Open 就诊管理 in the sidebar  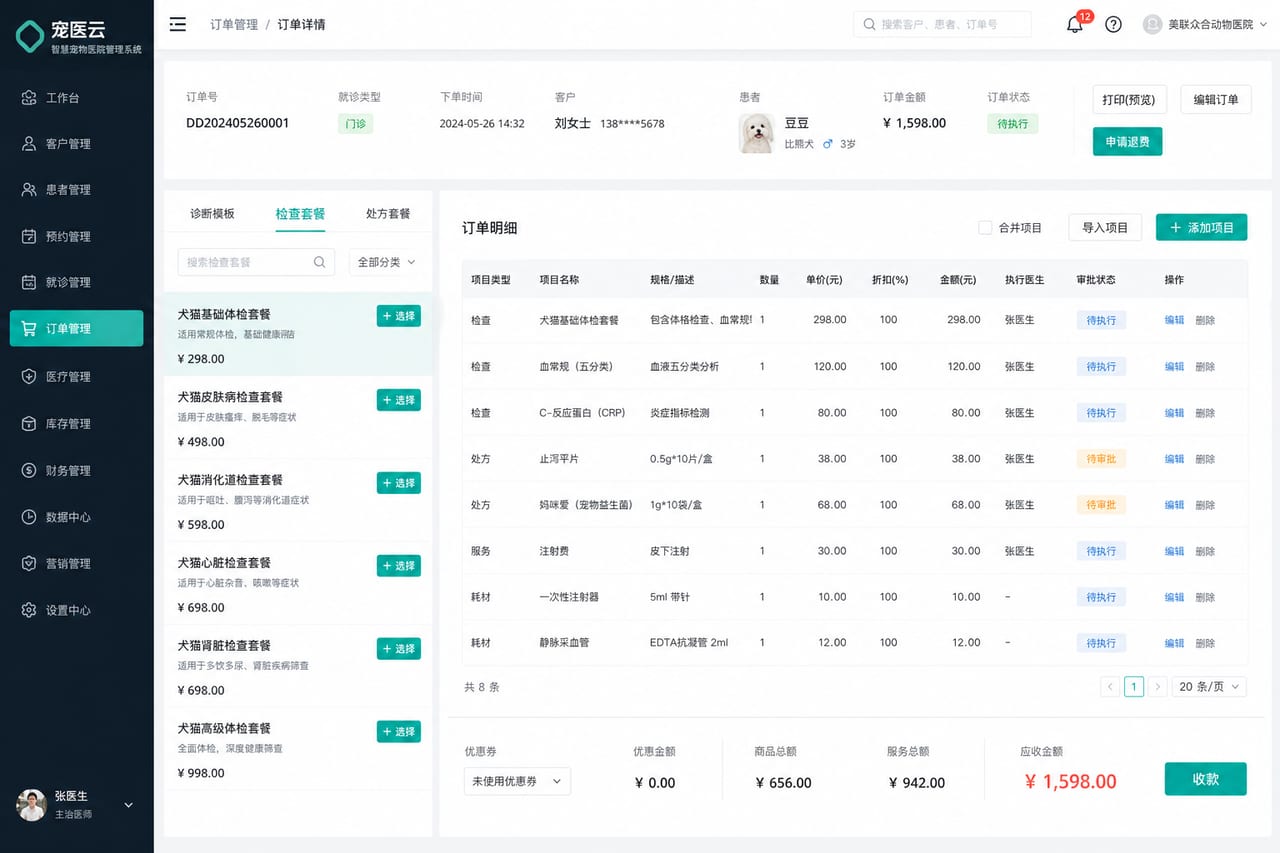pyautogui.click(x=76, y=283)
